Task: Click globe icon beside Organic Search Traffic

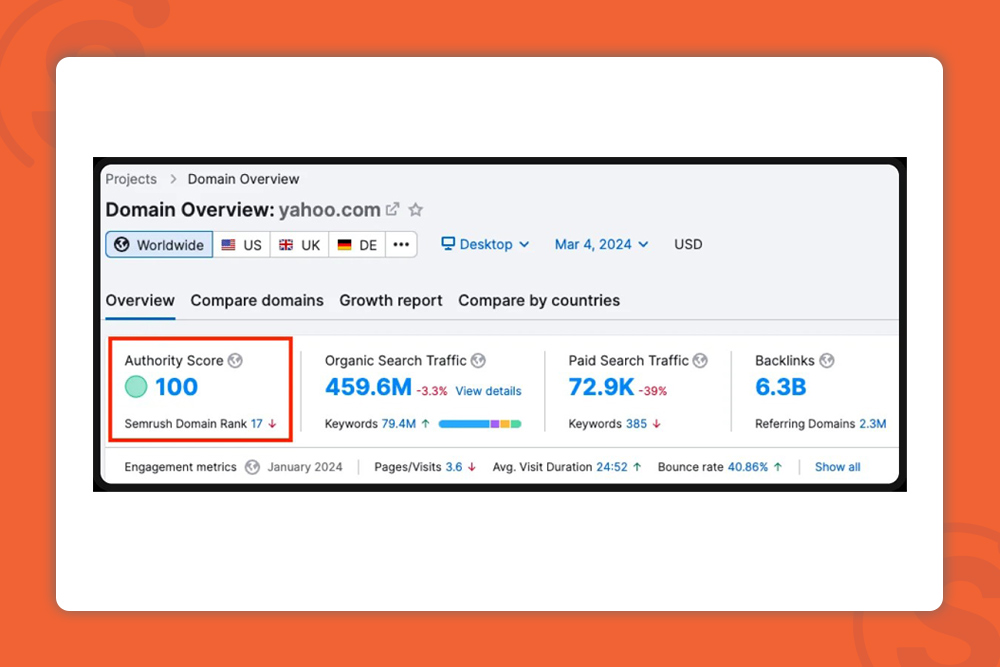Action: [478, 360]
